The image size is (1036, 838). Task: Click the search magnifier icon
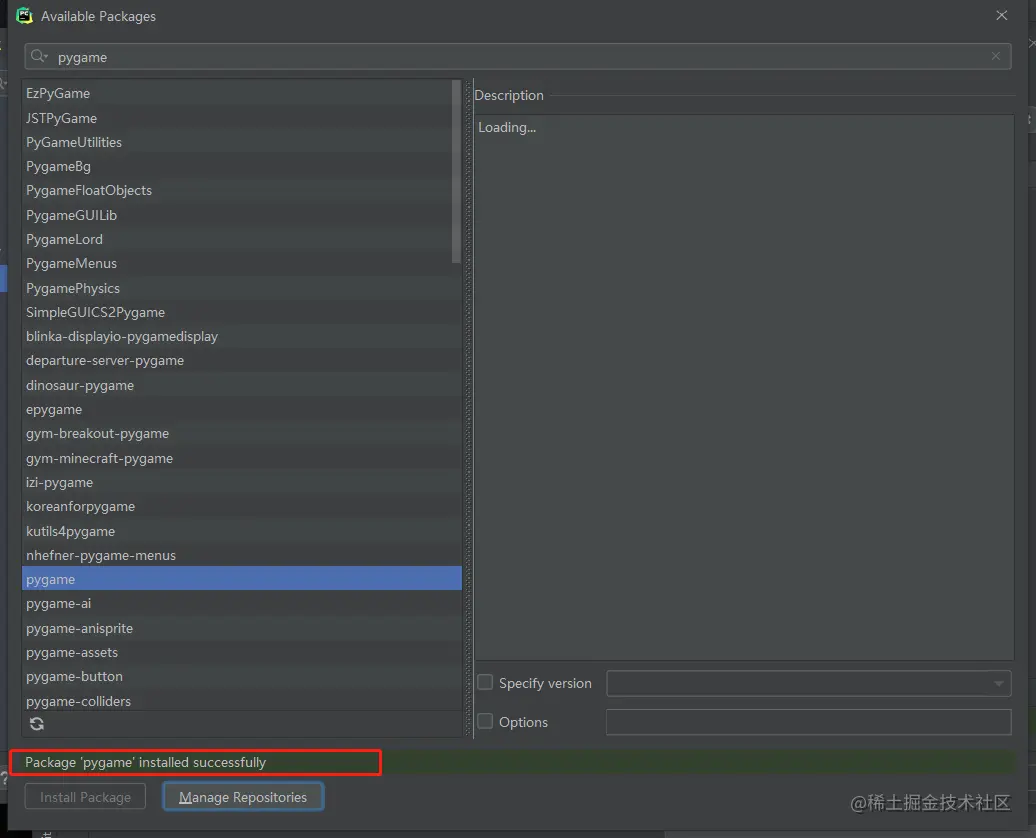[x=38, y=56]
